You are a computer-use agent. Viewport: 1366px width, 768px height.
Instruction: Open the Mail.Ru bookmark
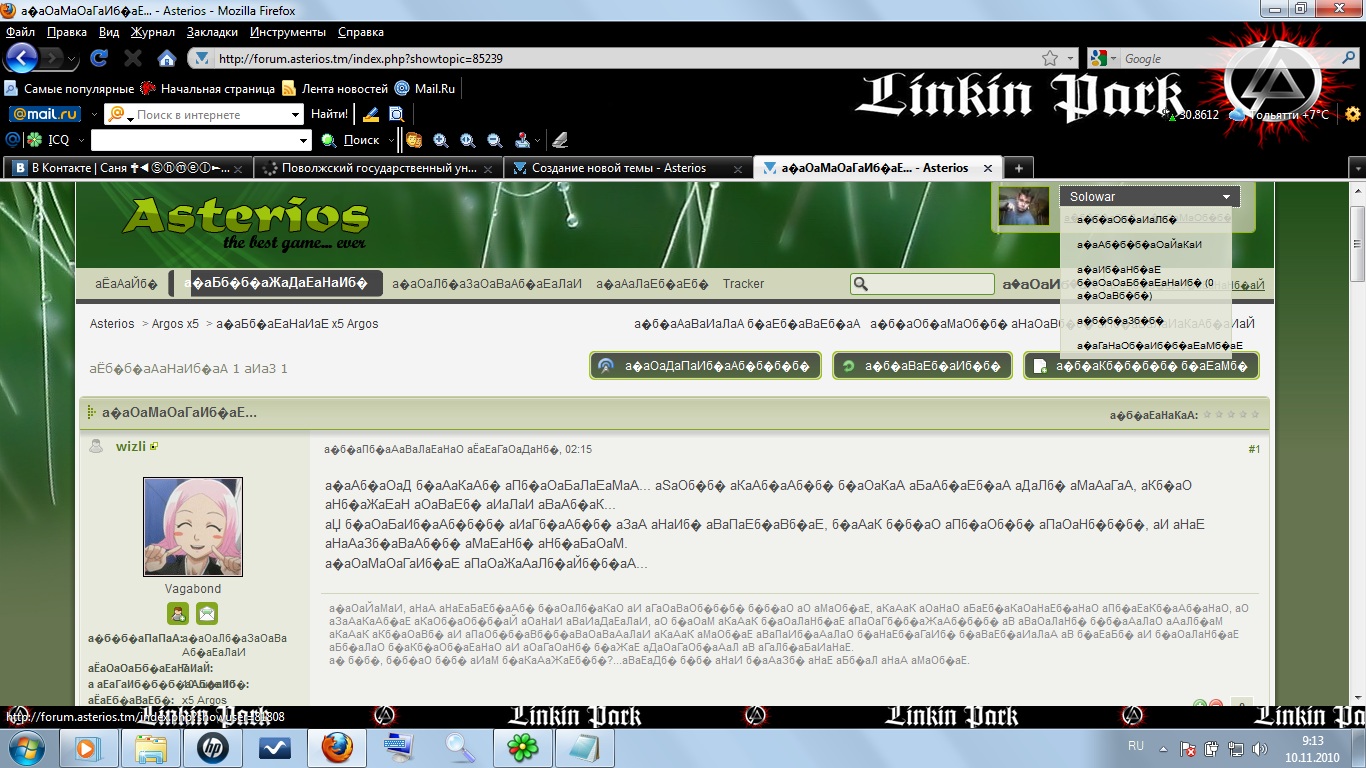[425, 88]
